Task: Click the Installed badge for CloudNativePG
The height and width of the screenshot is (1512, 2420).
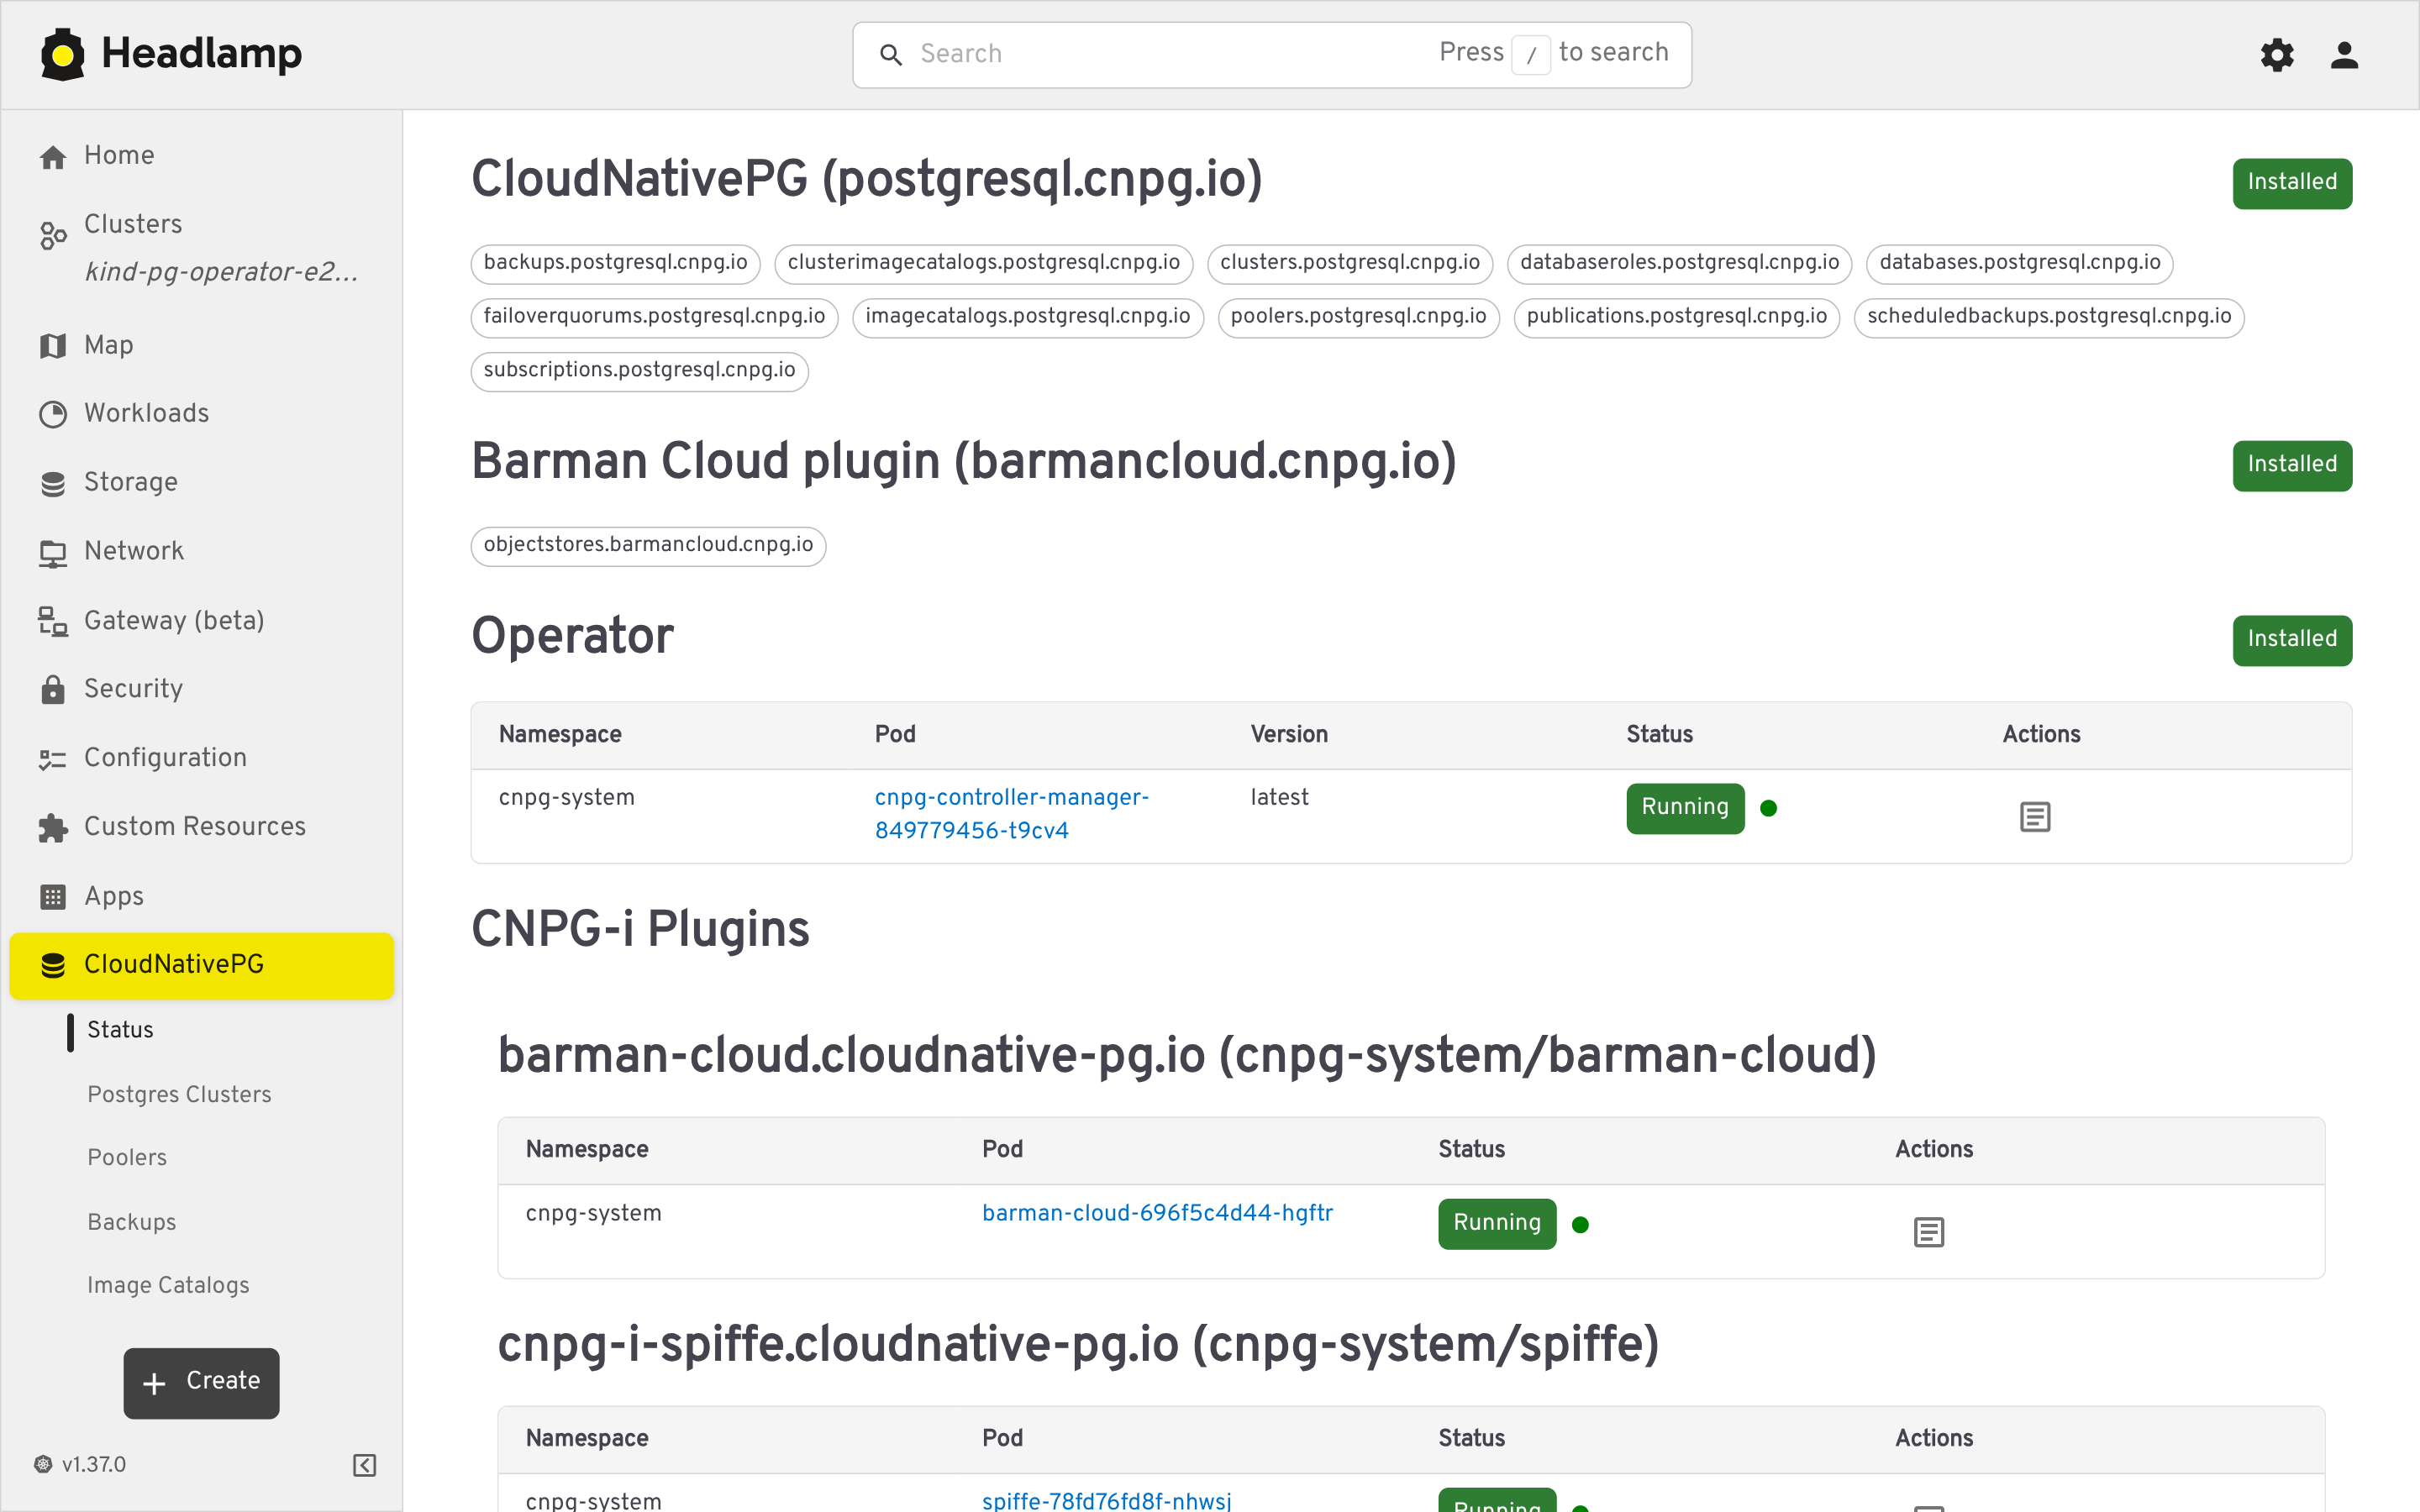Action: point(2292,183)
